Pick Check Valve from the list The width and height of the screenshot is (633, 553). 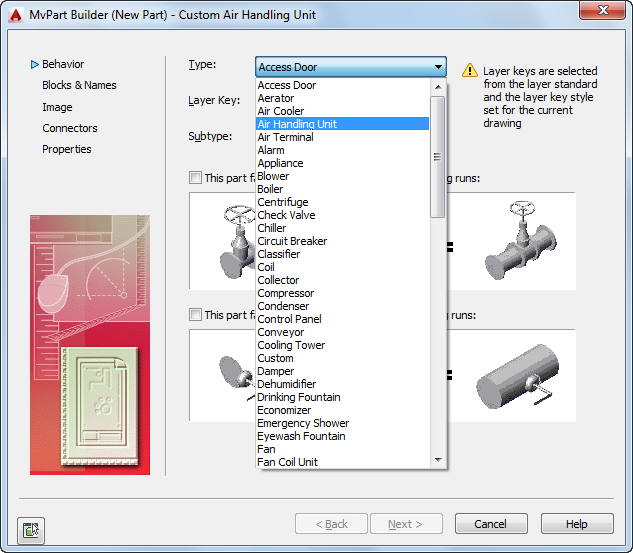[x=343, y=215]
